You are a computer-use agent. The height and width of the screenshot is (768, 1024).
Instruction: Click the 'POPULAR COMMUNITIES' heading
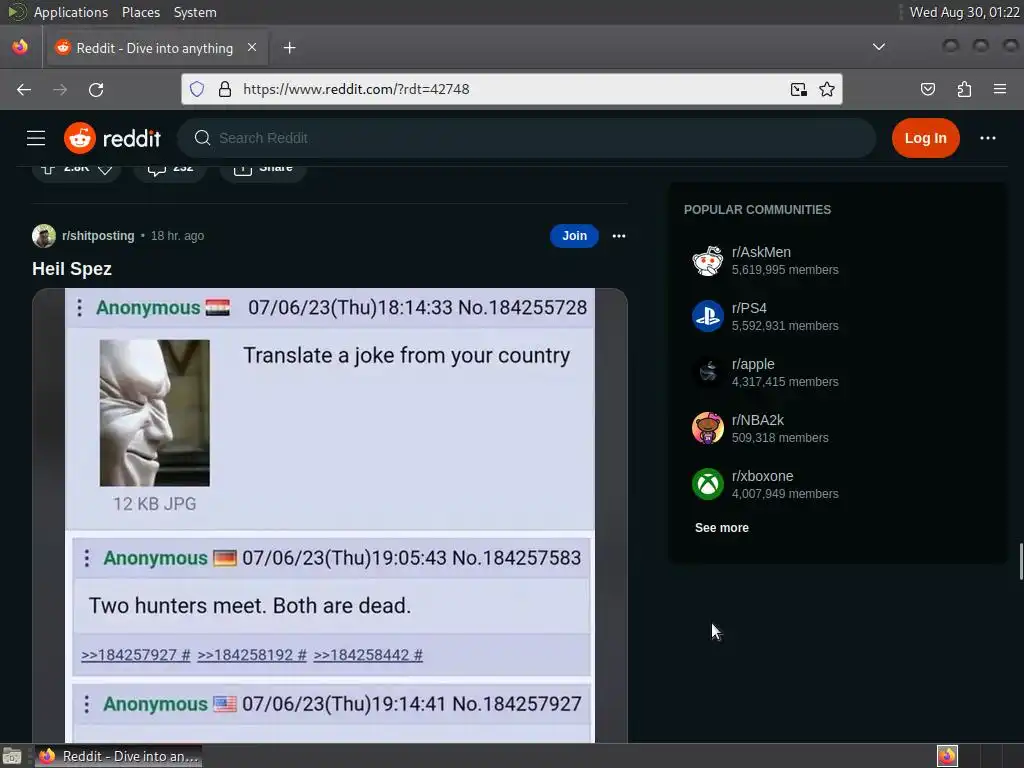(757, 210)
